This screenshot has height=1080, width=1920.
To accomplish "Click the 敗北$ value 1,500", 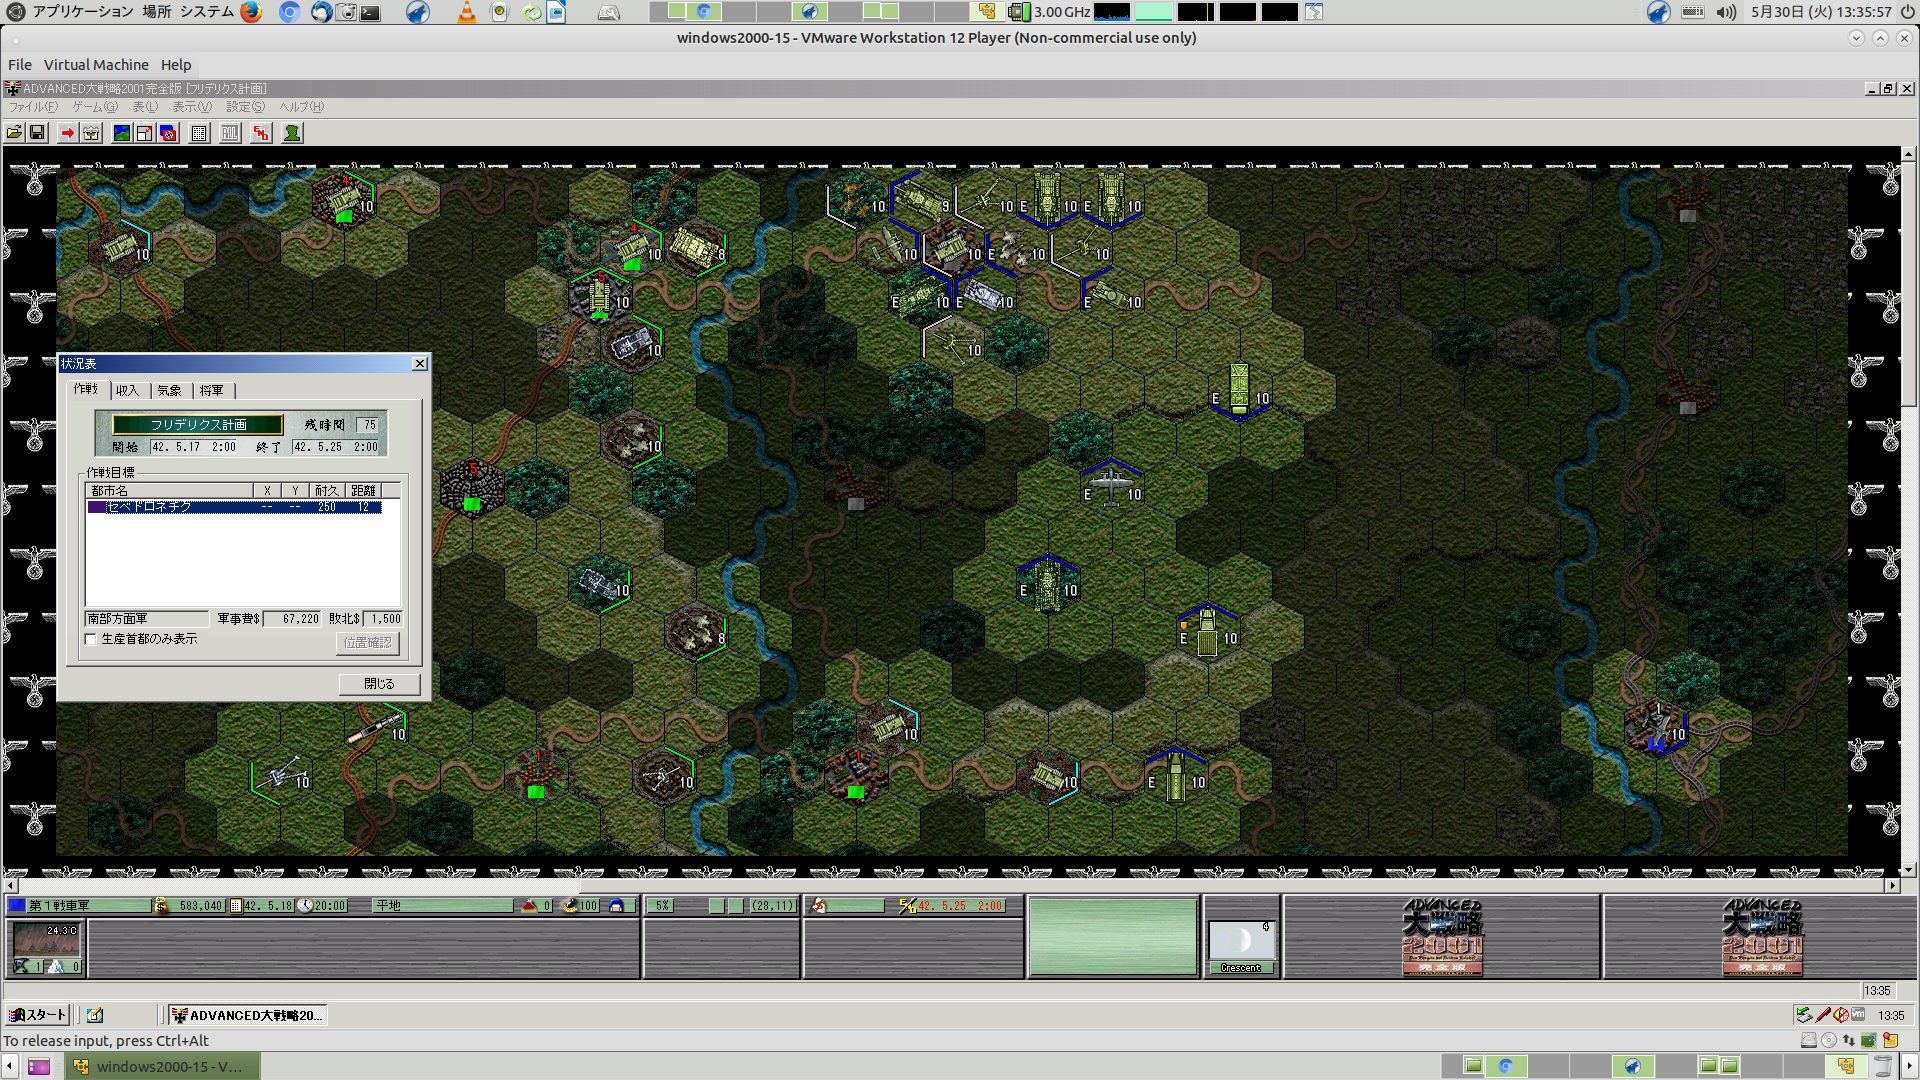I will (x=383, y=619).
